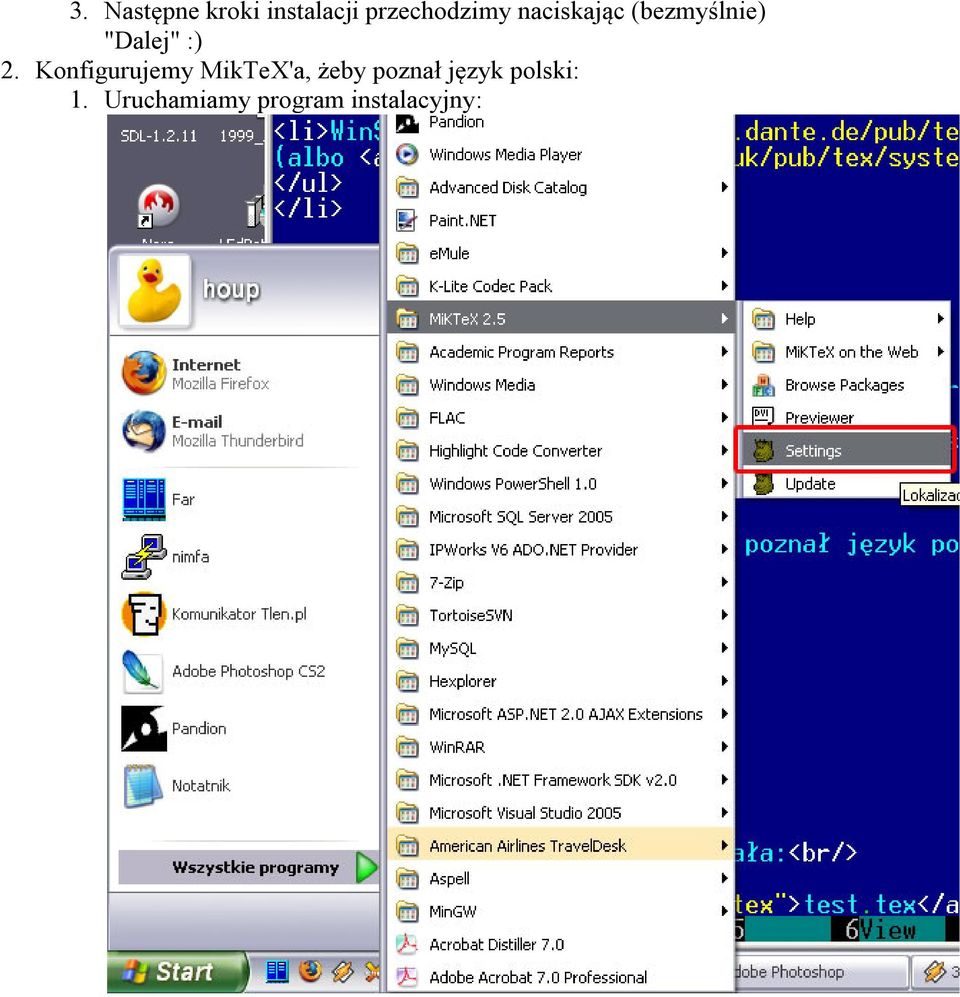Open Help submenu in MiKTeX
Screen dimensions: 960x997
[x=846, y=319]
